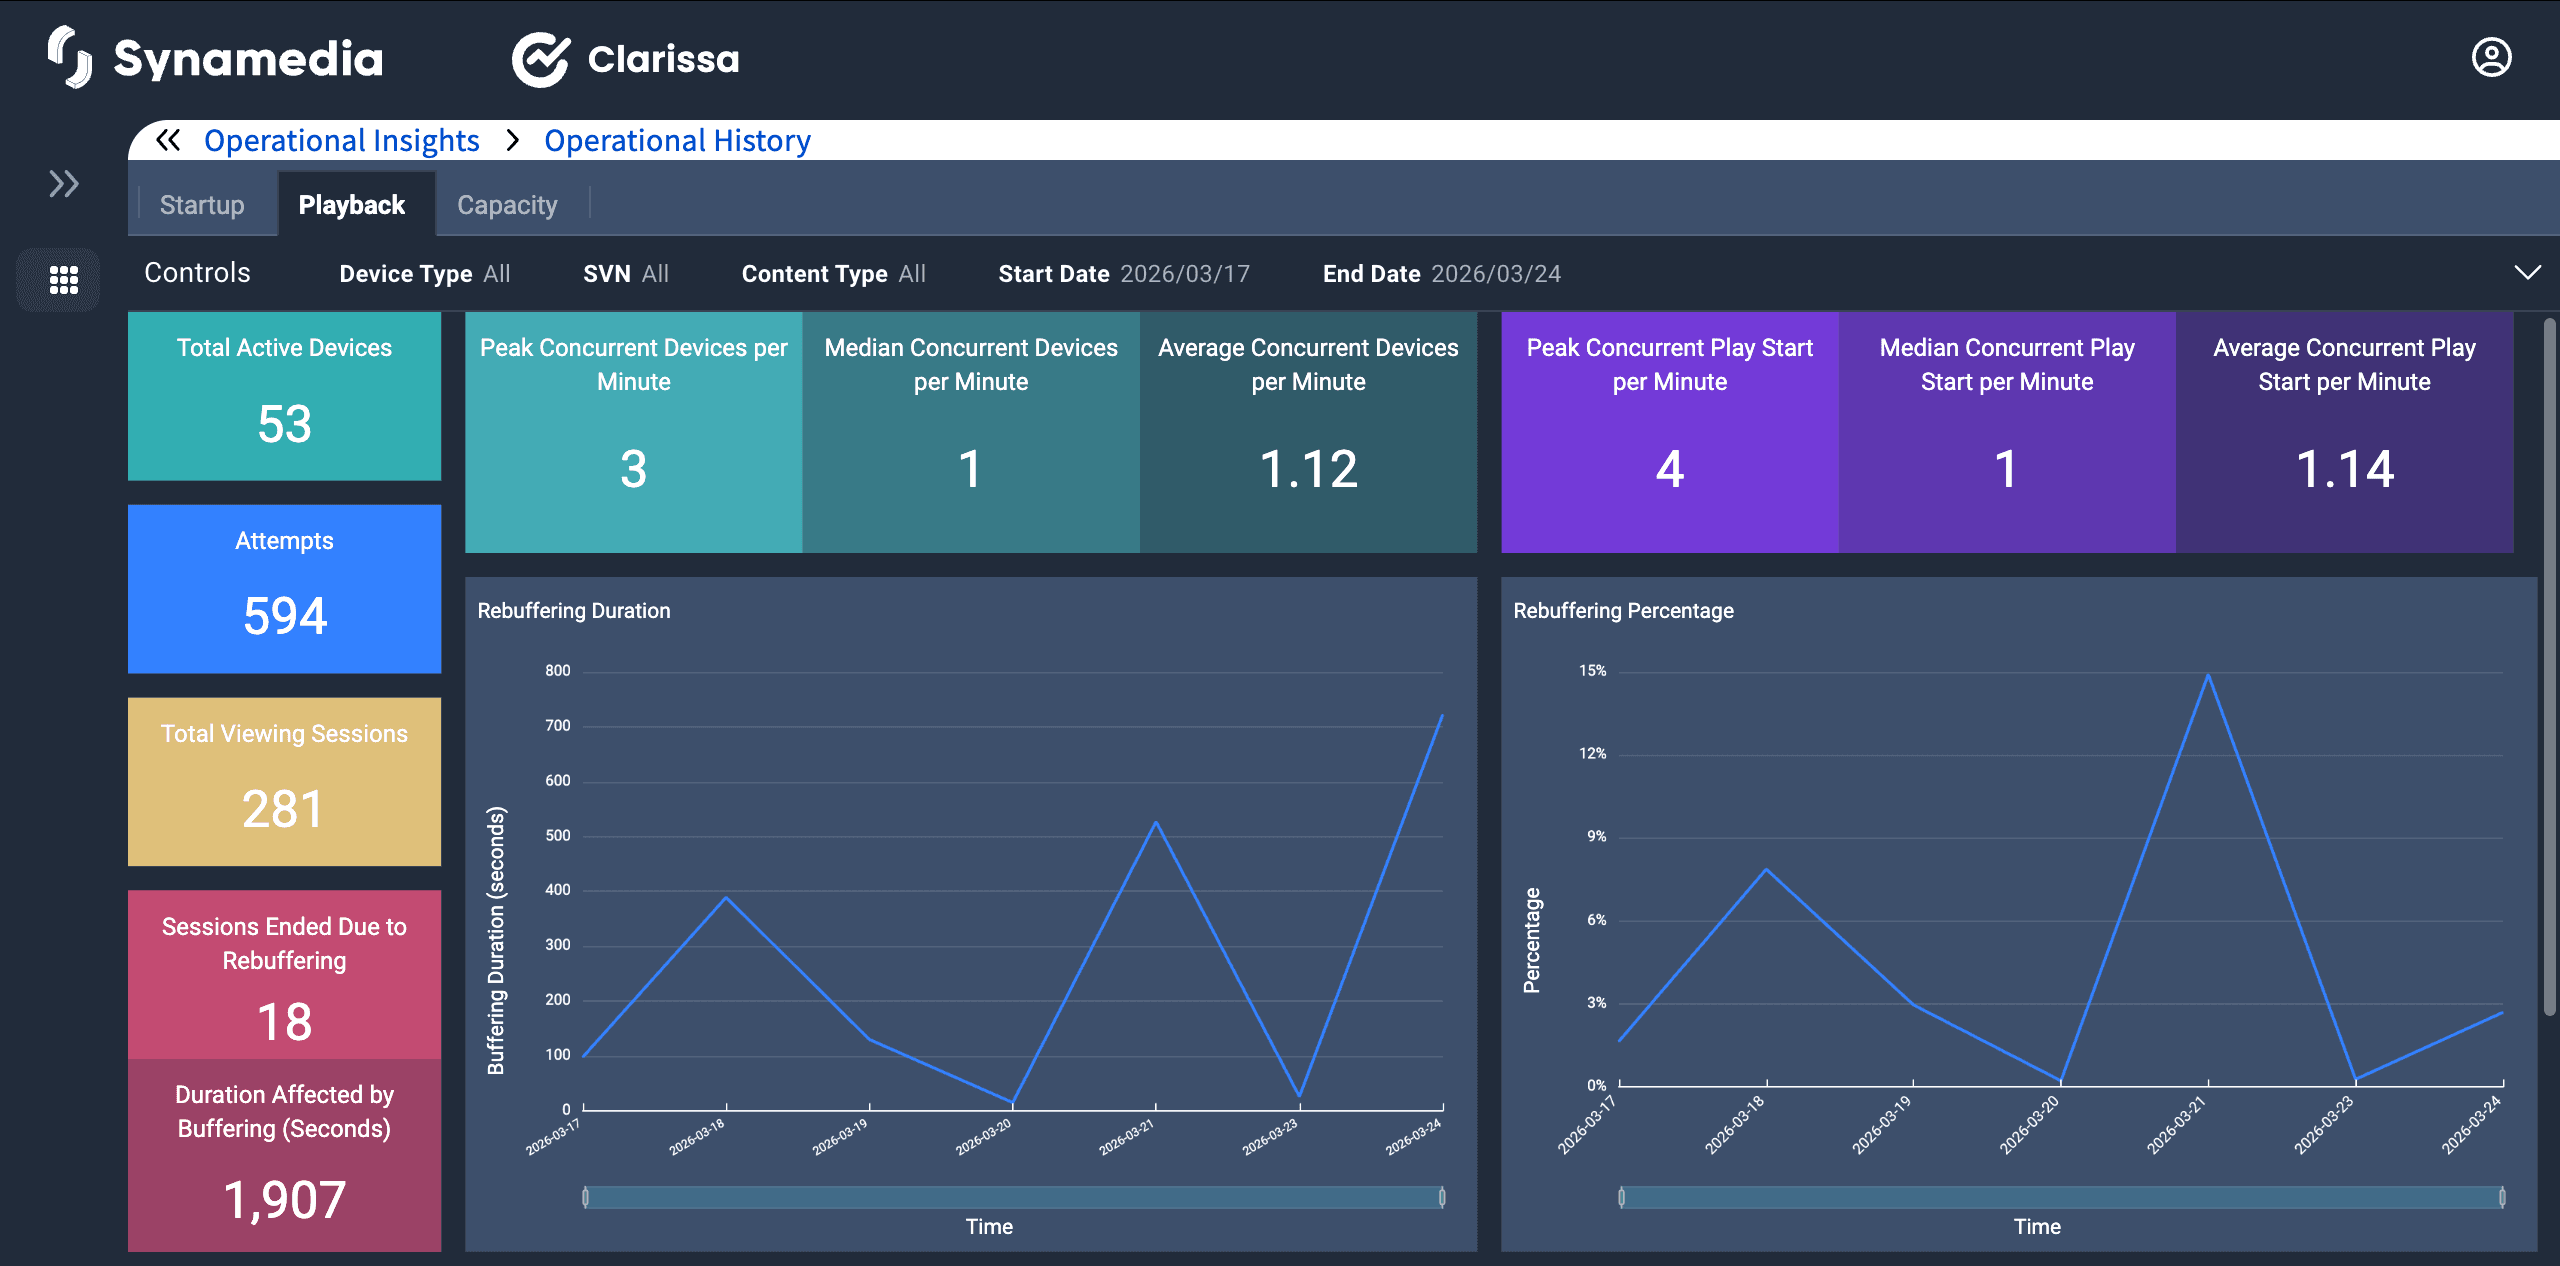Viewport: 2560px width, 1266px height.
Task: Open the user account profile icon
Action: [2491, 58]
